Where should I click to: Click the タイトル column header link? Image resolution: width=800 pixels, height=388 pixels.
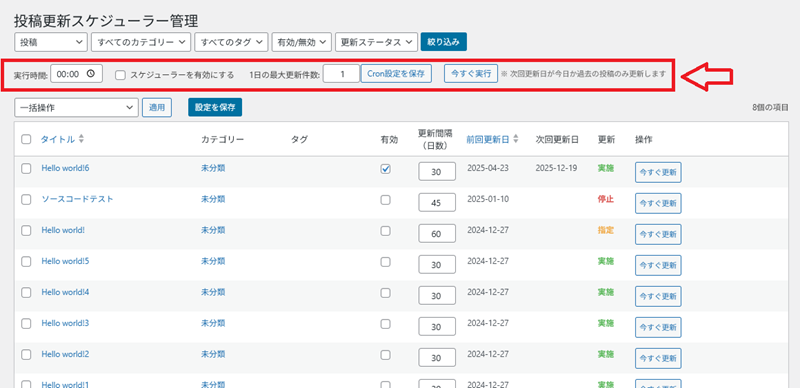pos(58,139)
